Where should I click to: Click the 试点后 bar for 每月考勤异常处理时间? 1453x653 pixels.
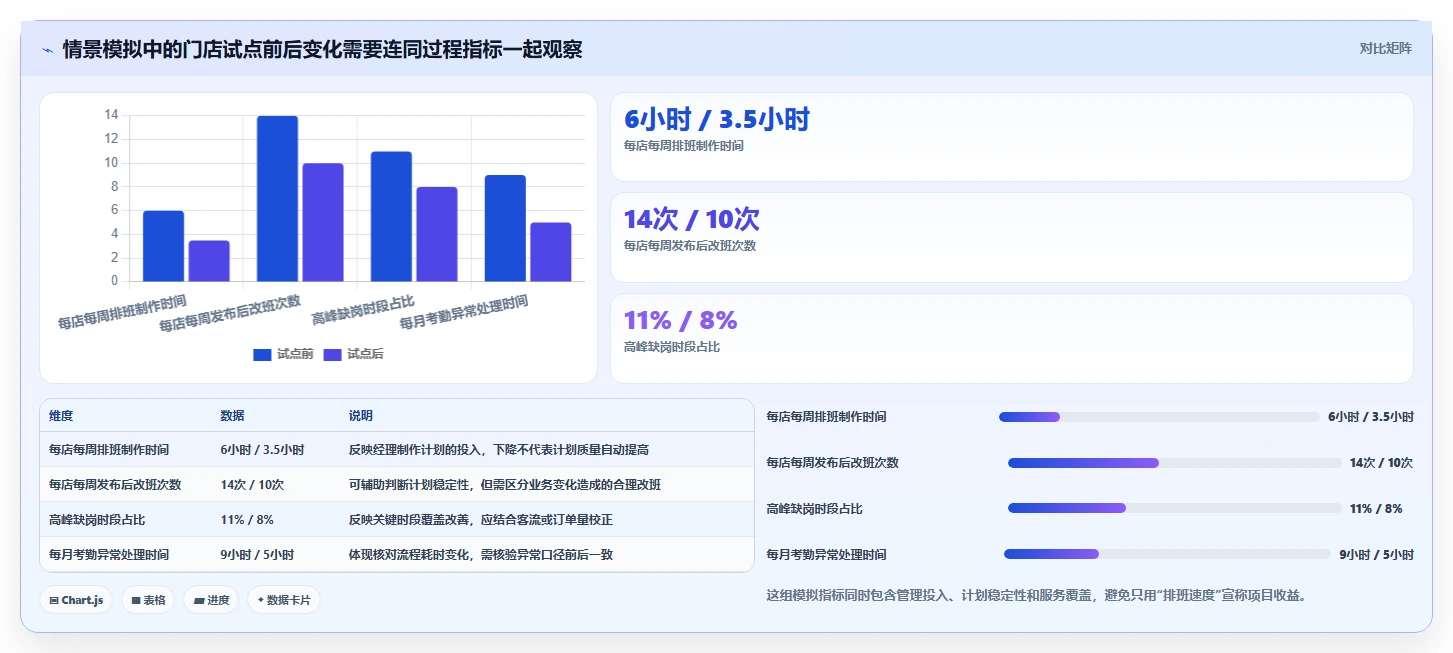click(551, 252)
